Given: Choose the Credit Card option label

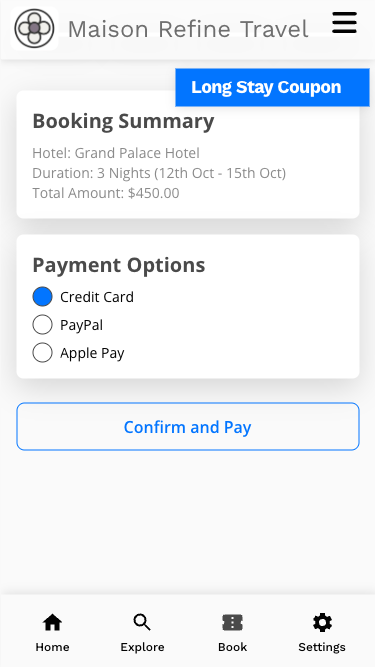Looking at the screenshot, I should 97,297.
